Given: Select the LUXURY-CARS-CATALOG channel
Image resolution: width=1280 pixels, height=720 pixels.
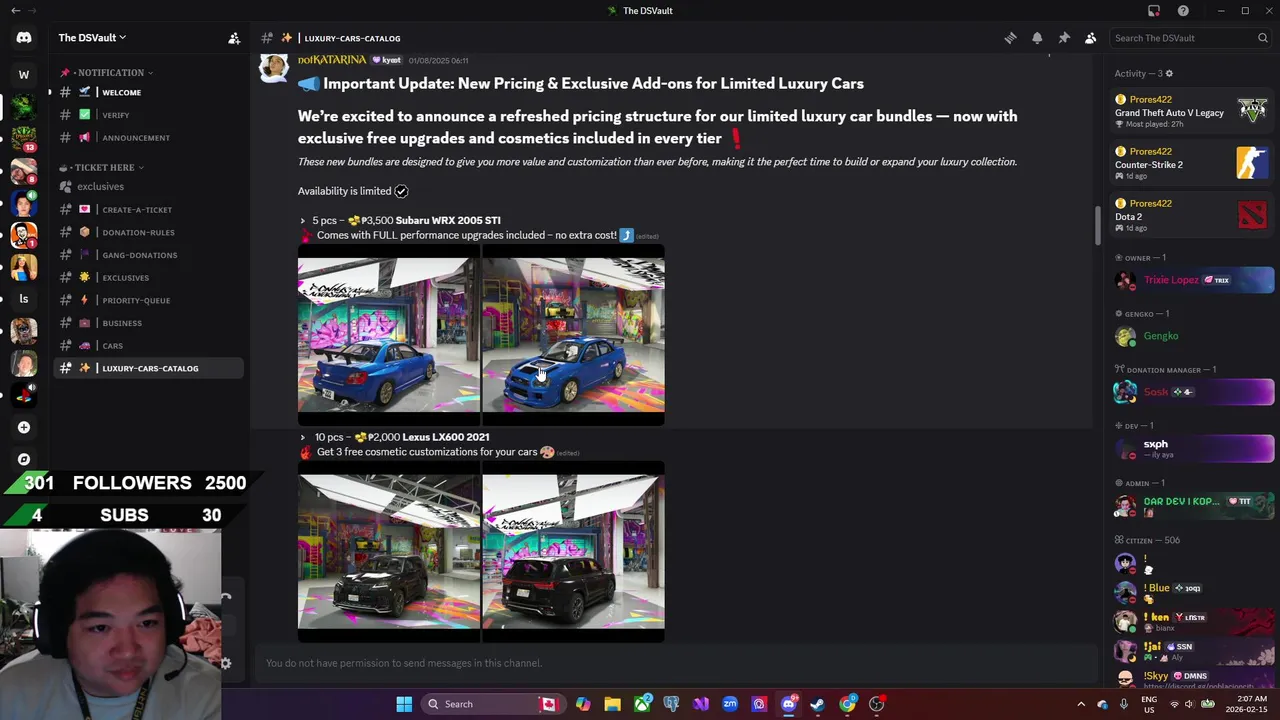Looking at the screenshot, I should [147, 368].
